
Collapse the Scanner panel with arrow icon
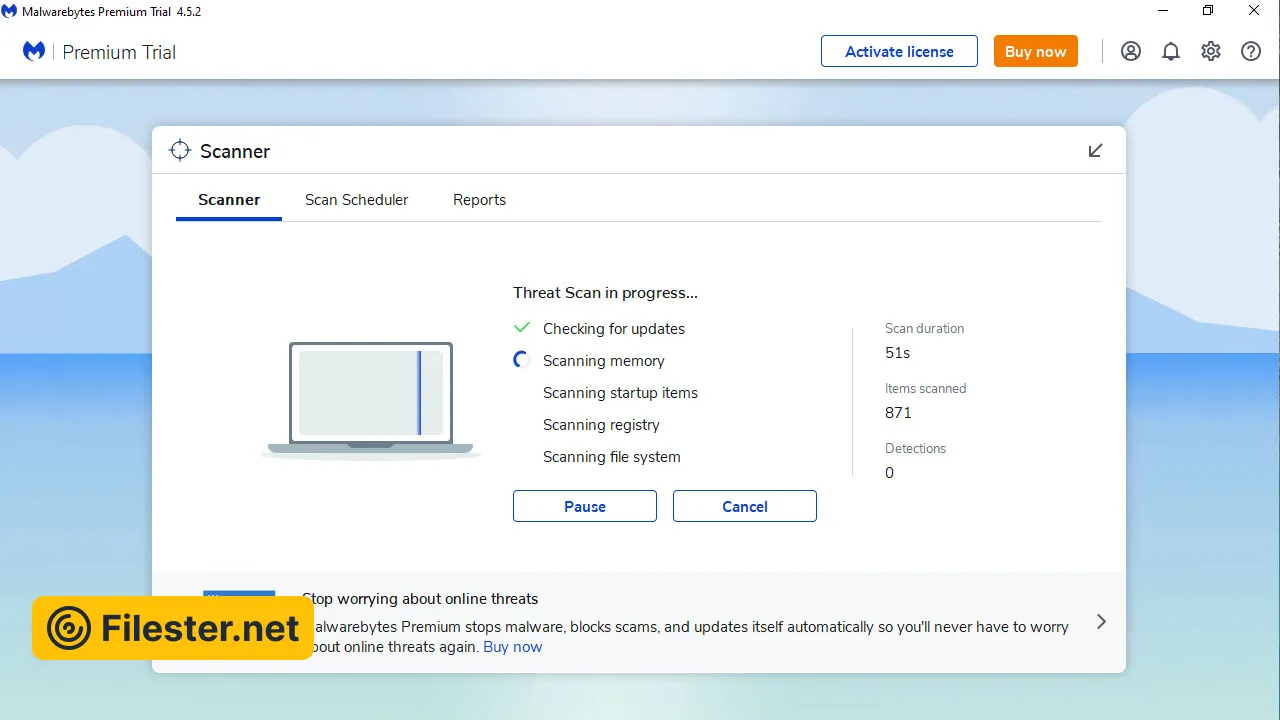coord(1095,151)
